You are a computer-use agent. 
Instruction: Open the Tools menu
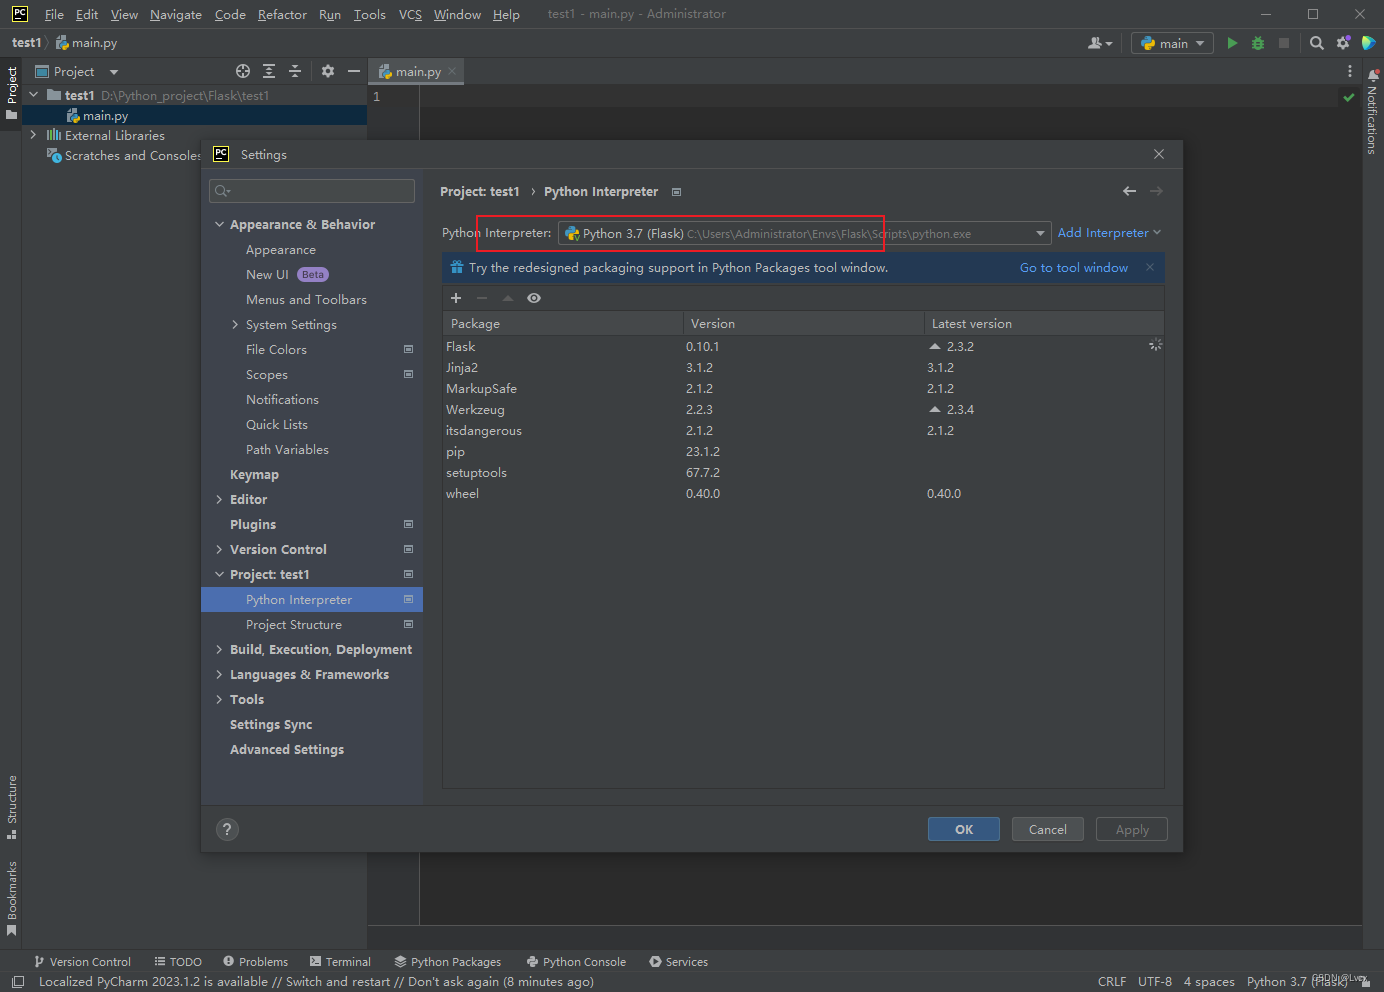(x=369, y=14)
